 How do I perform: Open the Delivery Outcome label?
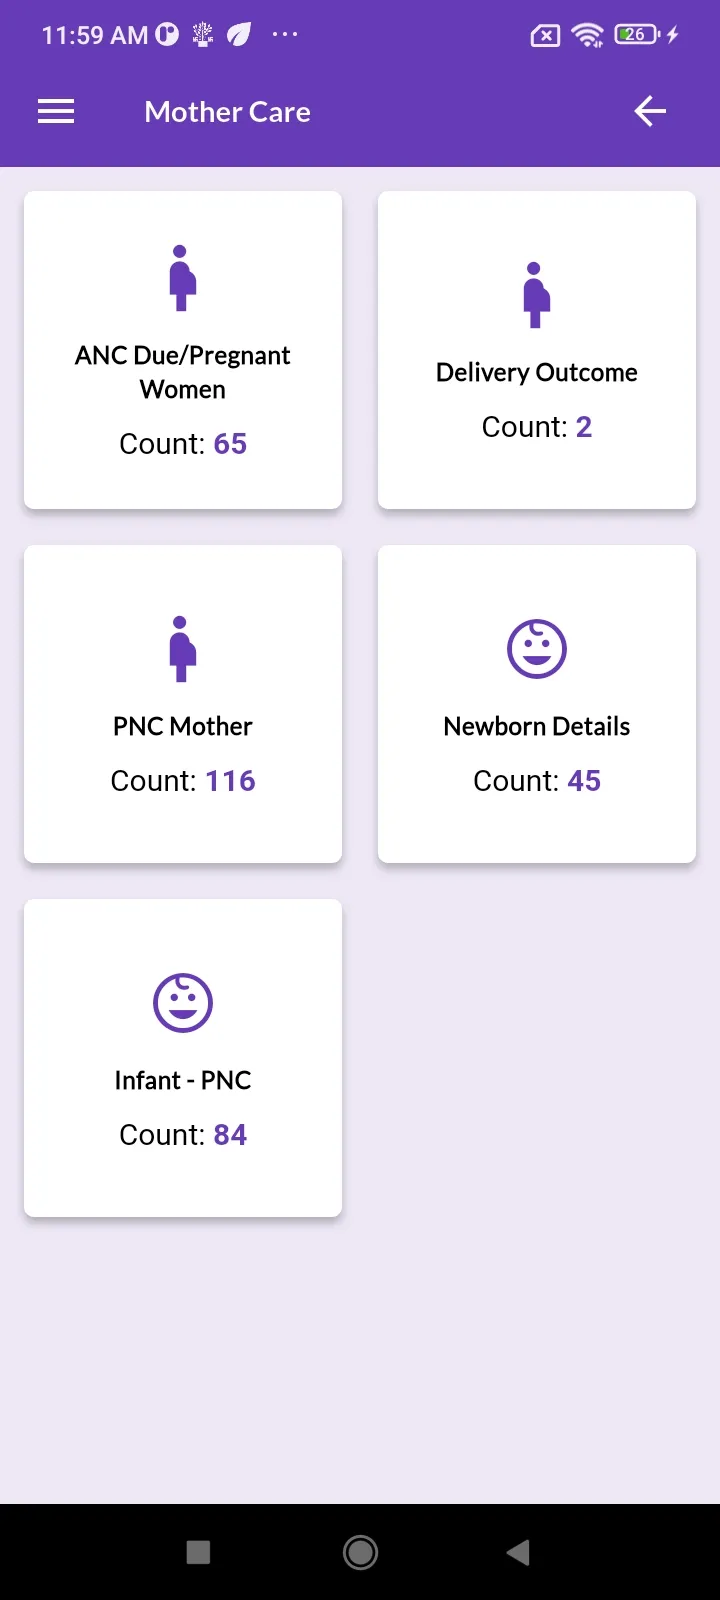pyautogui.click(x=537, y=373)
